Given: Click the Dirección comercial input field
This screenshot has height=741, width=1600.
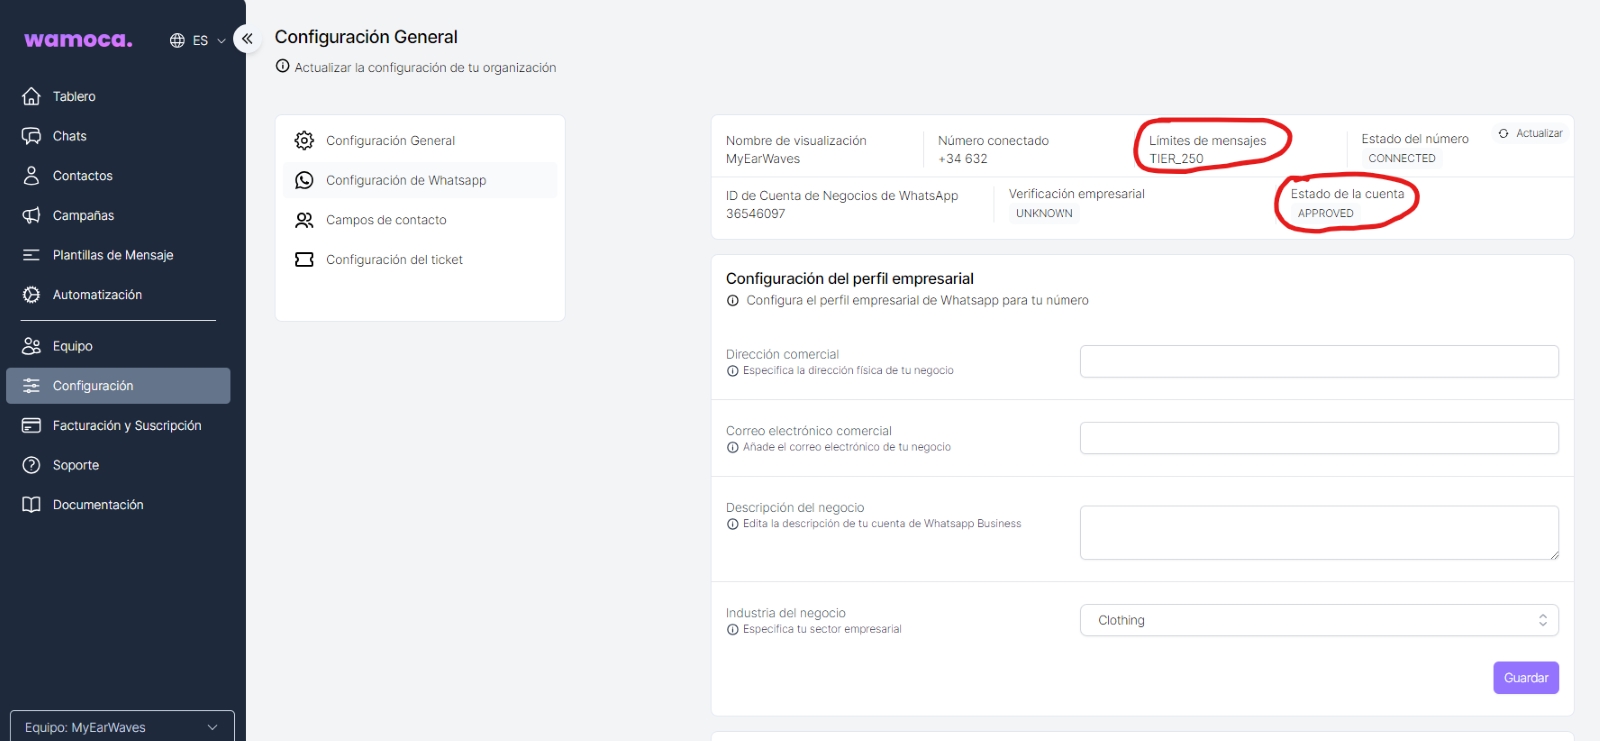Looking at the screenshot, I should 1318,361.
